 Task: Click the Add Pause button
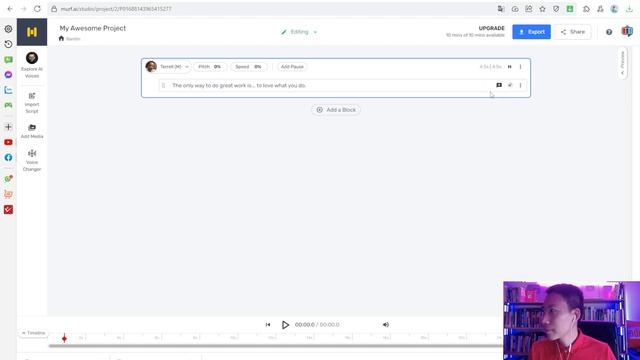point(292,67)
